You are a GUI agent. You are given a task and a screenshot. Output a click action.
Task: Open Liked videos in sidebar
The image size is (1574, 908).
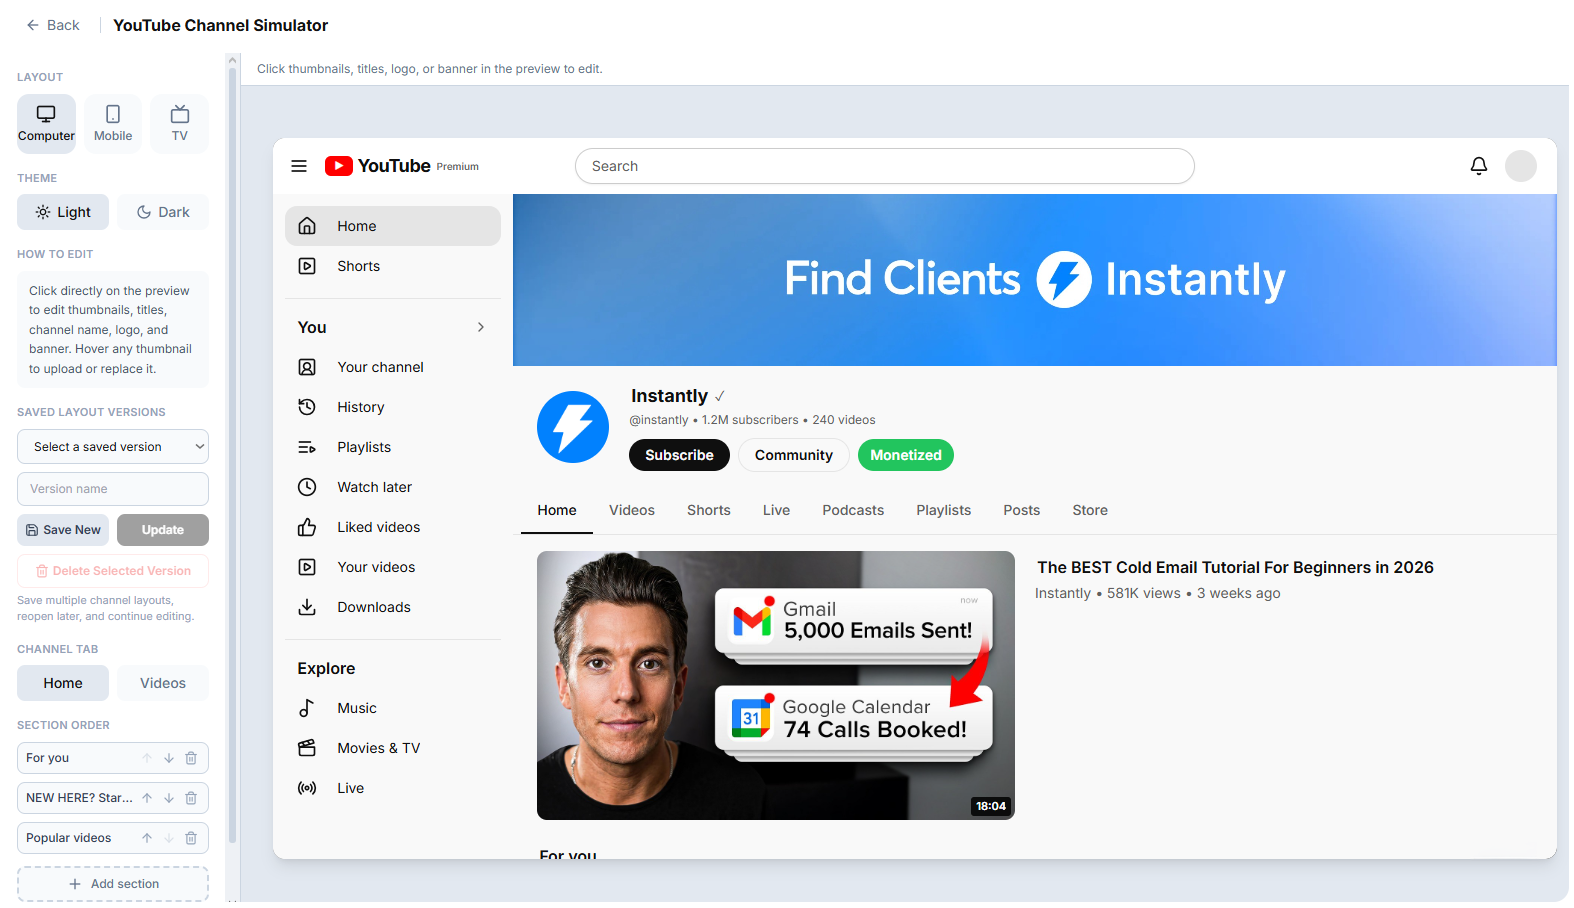pyautogui.click(x=393, y=527)
